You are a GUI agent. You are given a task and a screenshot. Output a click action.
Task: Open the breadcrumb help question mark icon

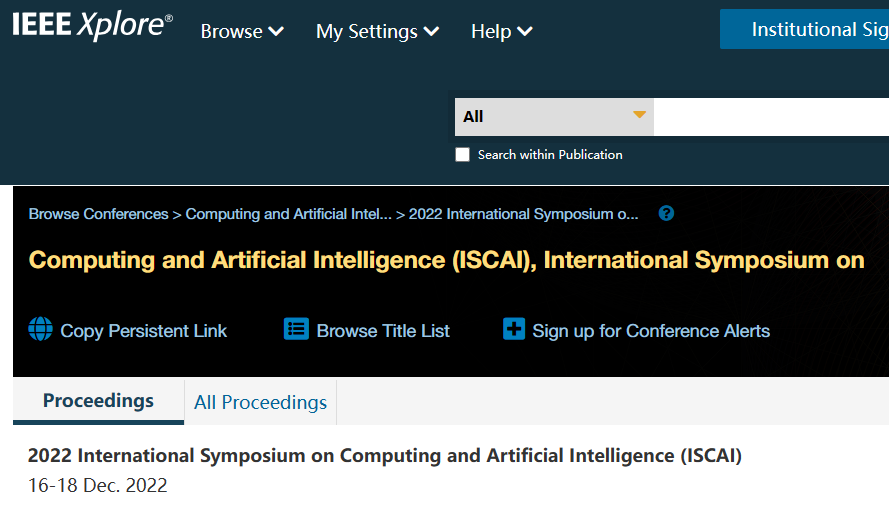(667, 214)
